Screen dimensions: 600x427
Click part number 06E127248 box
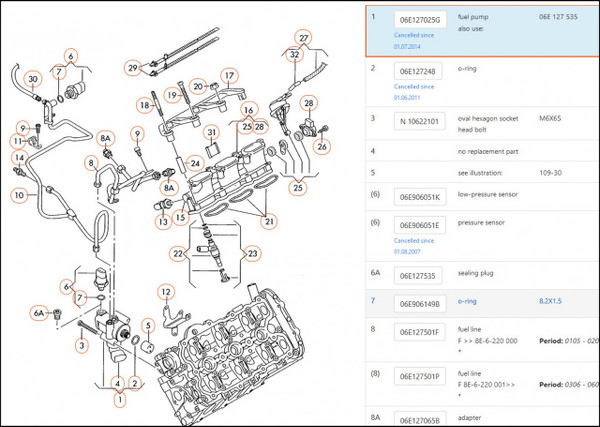pos(416,71)
